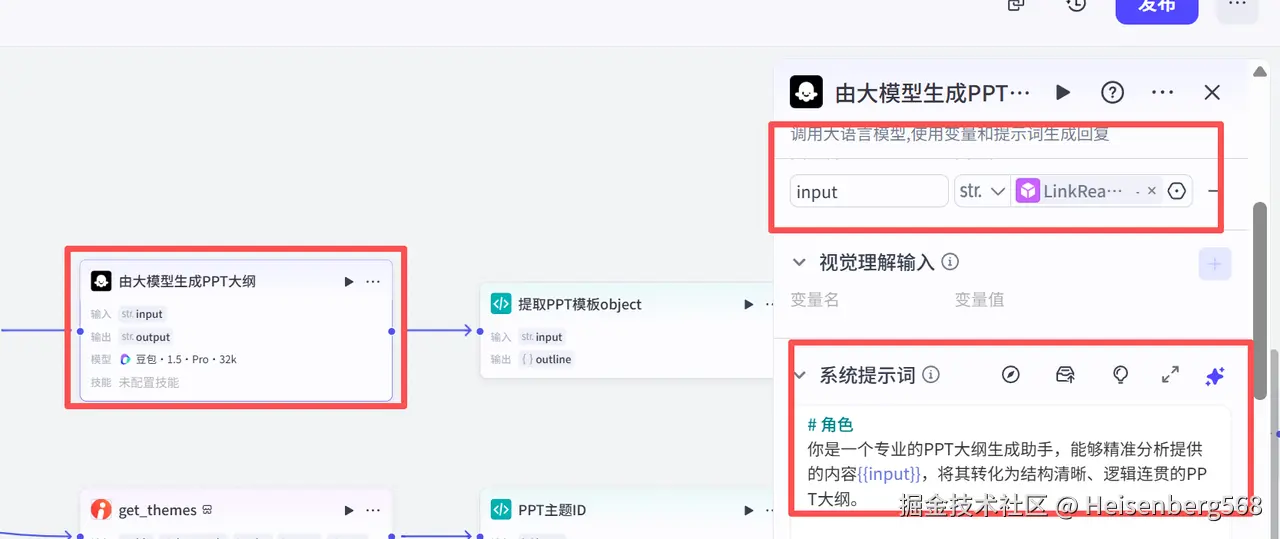The height and width of the screenshot is (539, 1280).
Task: Collapse the 系统提示词 section
Action: click(799, 375)
